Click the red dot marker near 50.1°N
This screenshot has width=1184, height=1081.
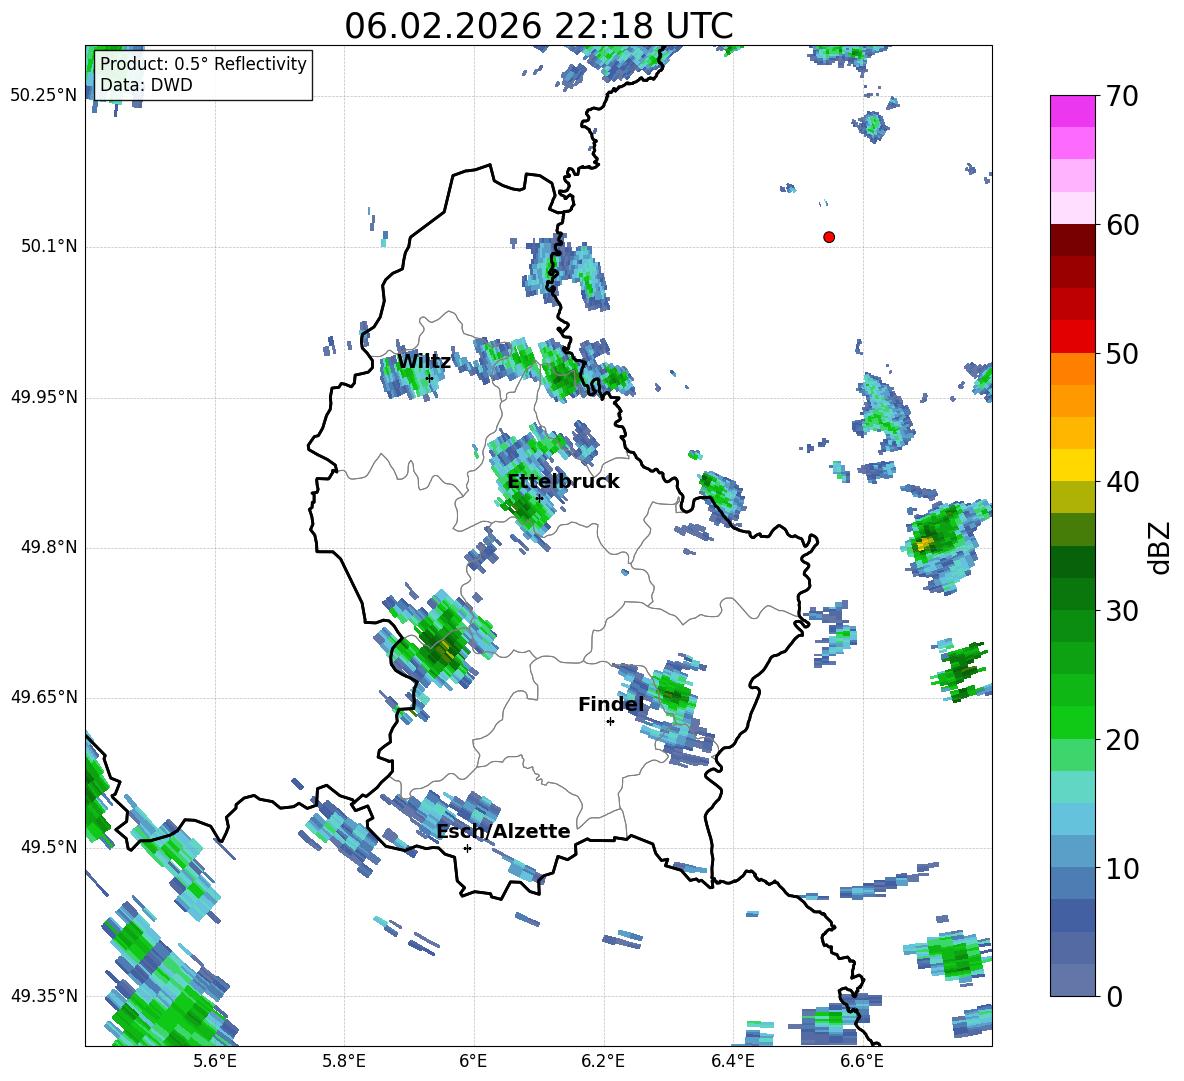pos(828,237)
